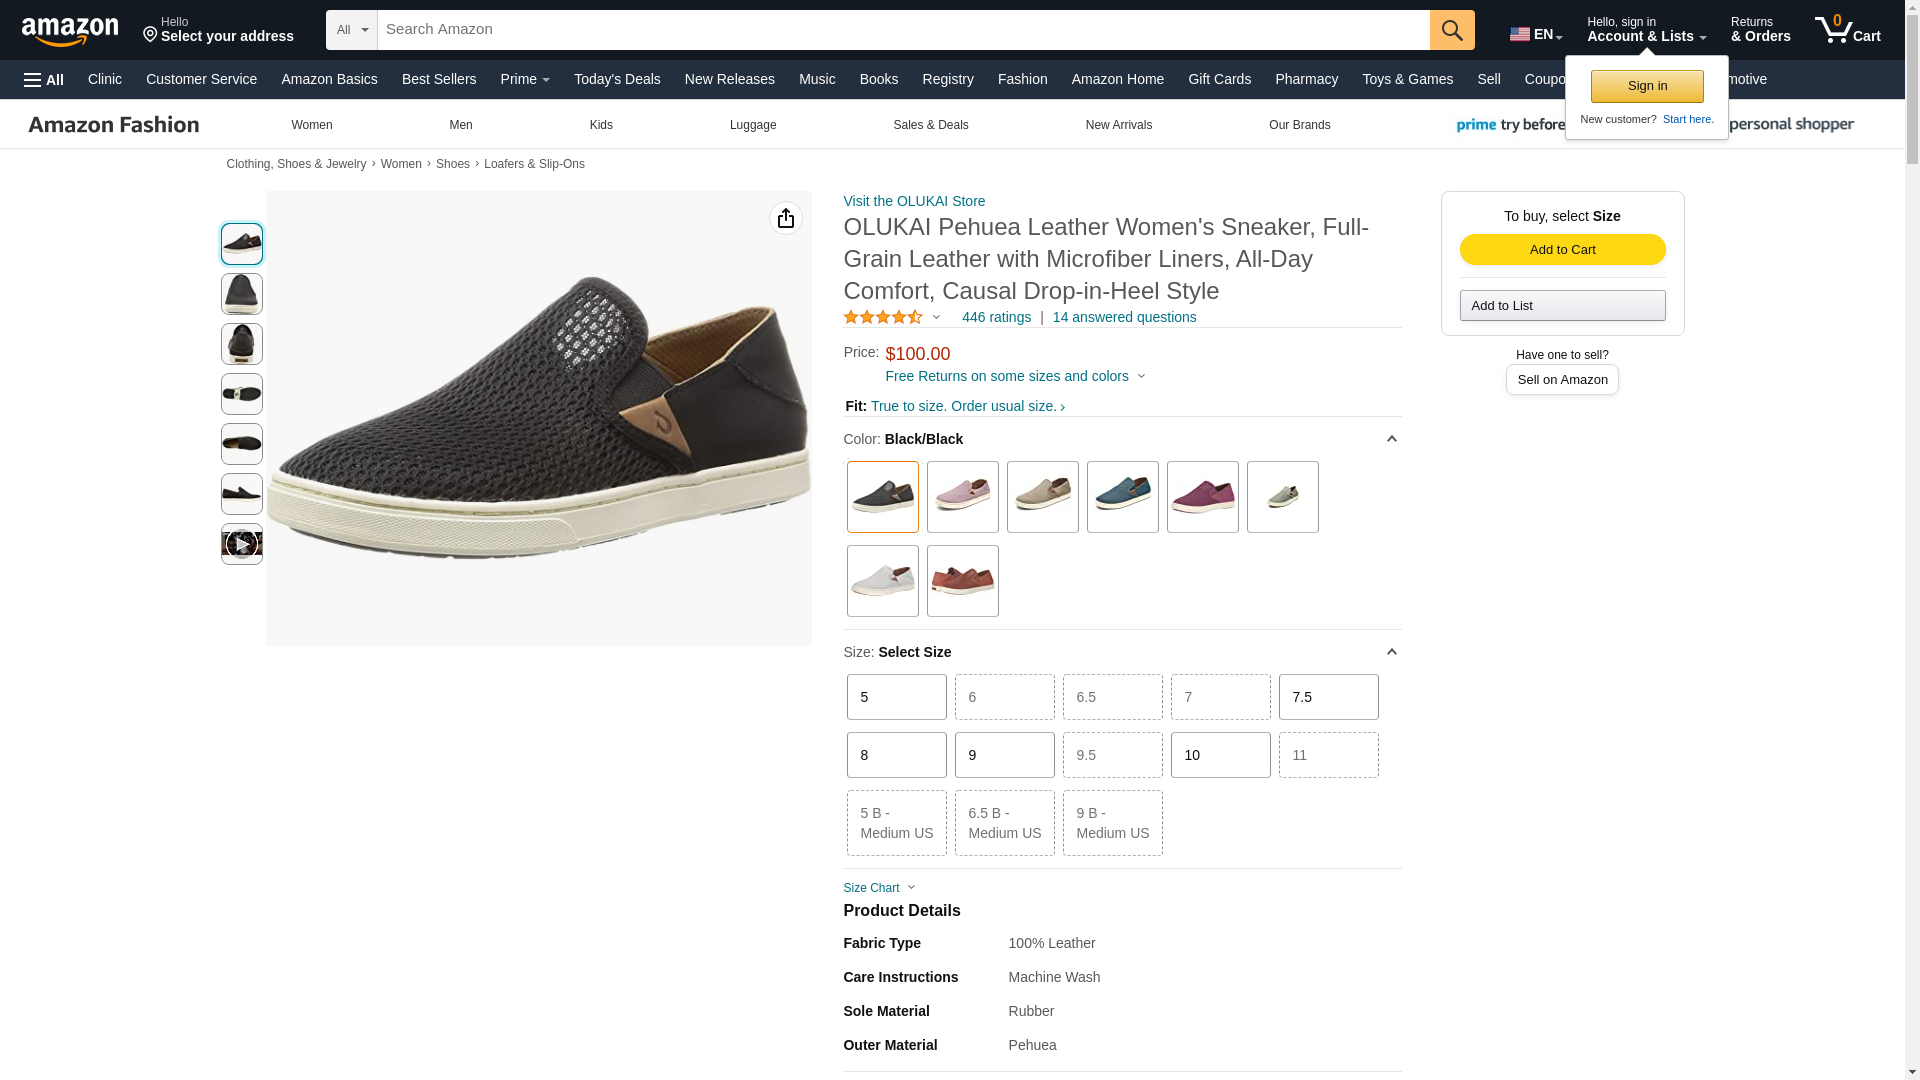This screenshot has width=1920, height=1080.
Task: Expand the EN language selector
Action: coord(1535,34)
